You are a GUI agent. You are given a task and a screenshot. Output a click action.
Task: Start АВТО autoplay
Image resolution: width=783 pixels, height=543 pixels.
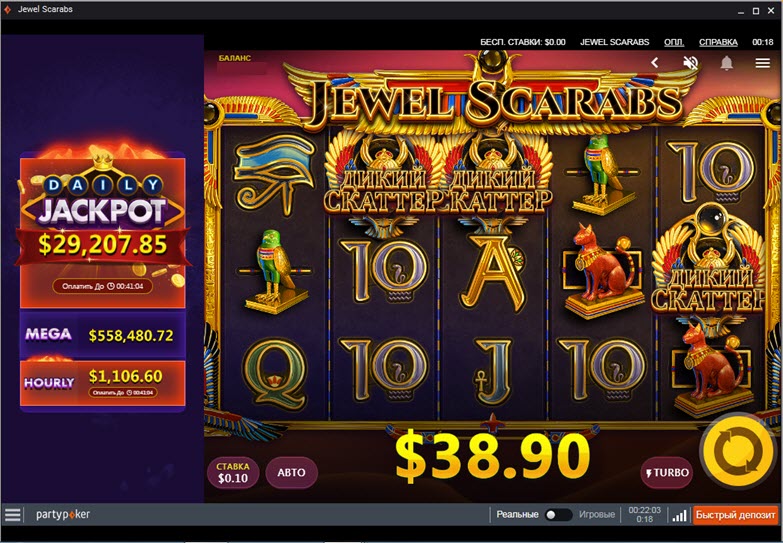[x=291, y=473]
